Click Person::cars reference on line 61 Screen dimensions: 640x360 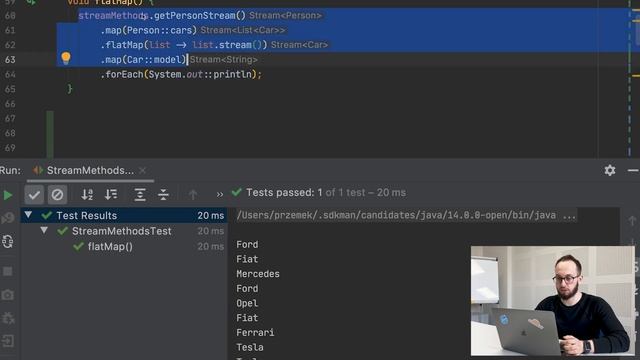pyautogui.click(x=160, y=30)
